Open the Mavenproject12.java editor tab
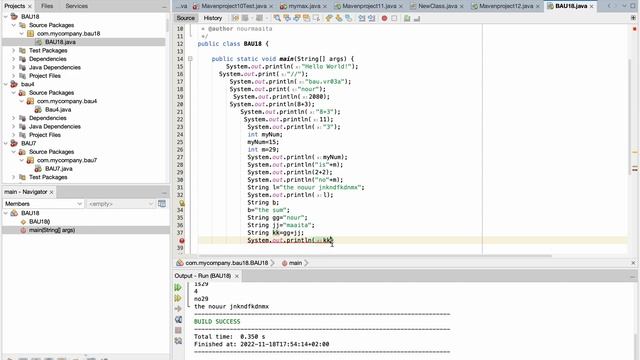Viewport: 640px width, 360px height. click(506, 6)
